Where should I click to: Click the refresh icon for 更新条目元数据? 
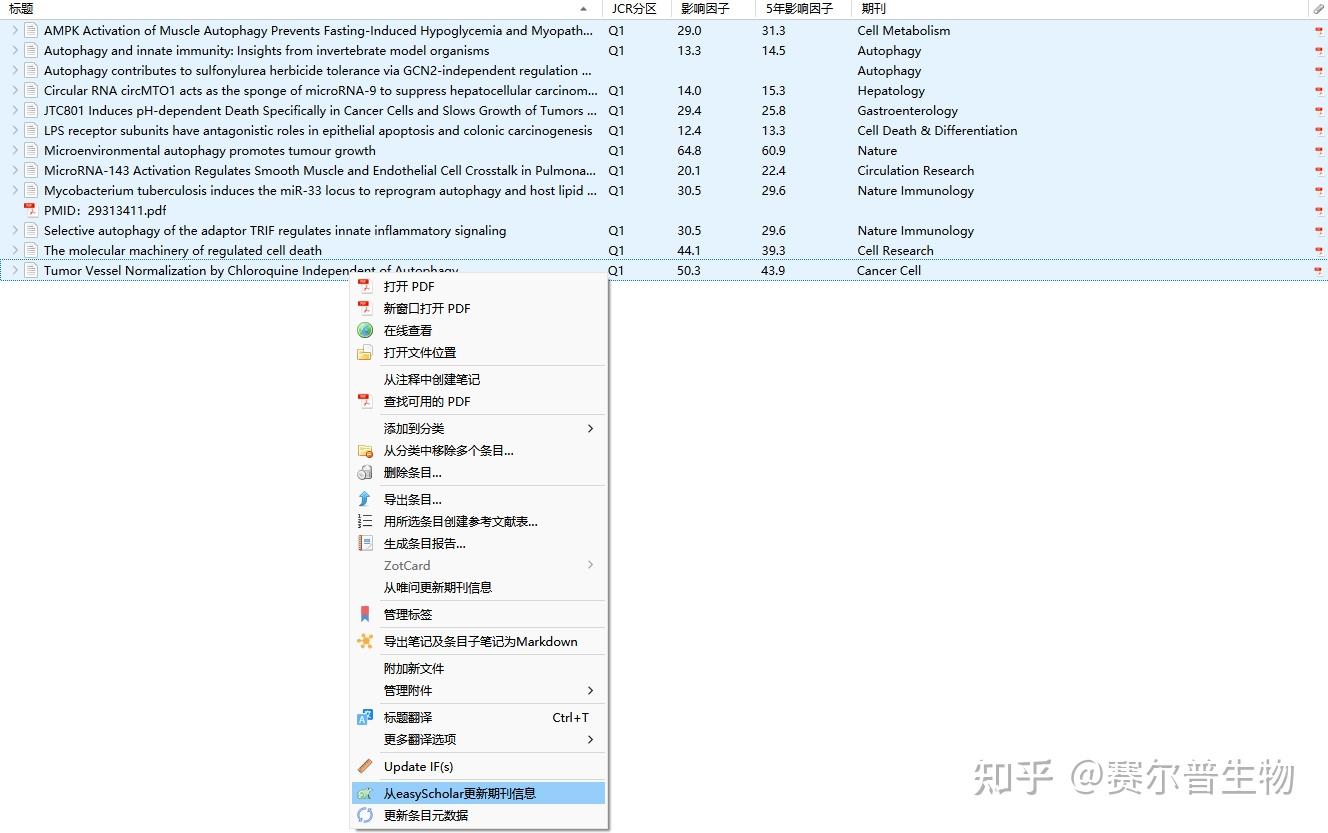point(365,815)
